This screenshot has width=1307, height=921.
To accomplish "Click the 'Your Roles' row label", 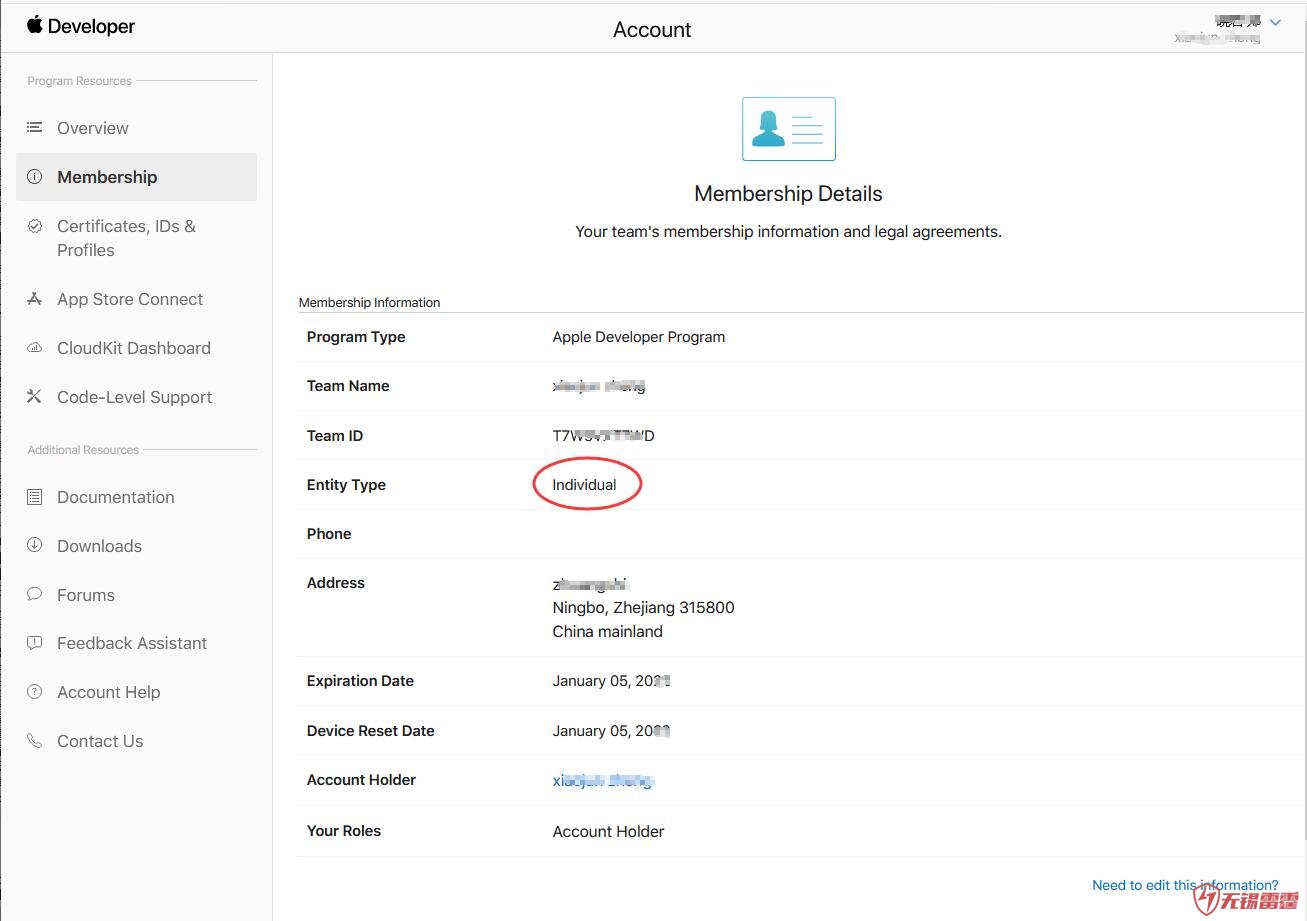I will 344,831.
